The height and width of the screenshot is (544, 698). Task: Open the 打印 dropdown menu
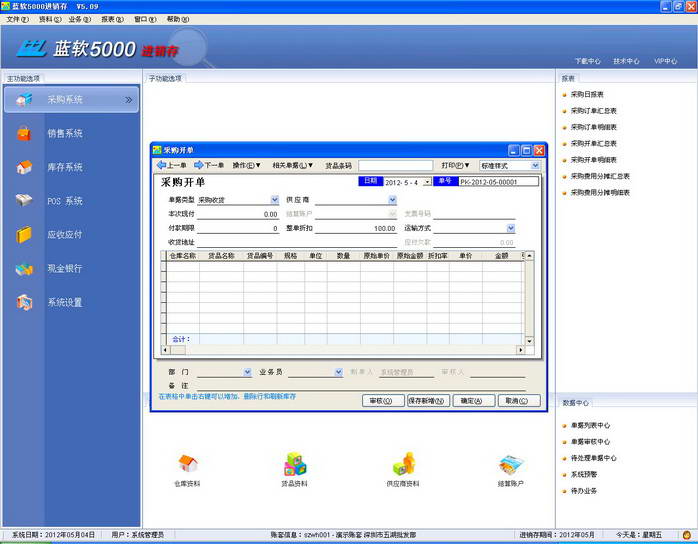(x=455, y=165)
